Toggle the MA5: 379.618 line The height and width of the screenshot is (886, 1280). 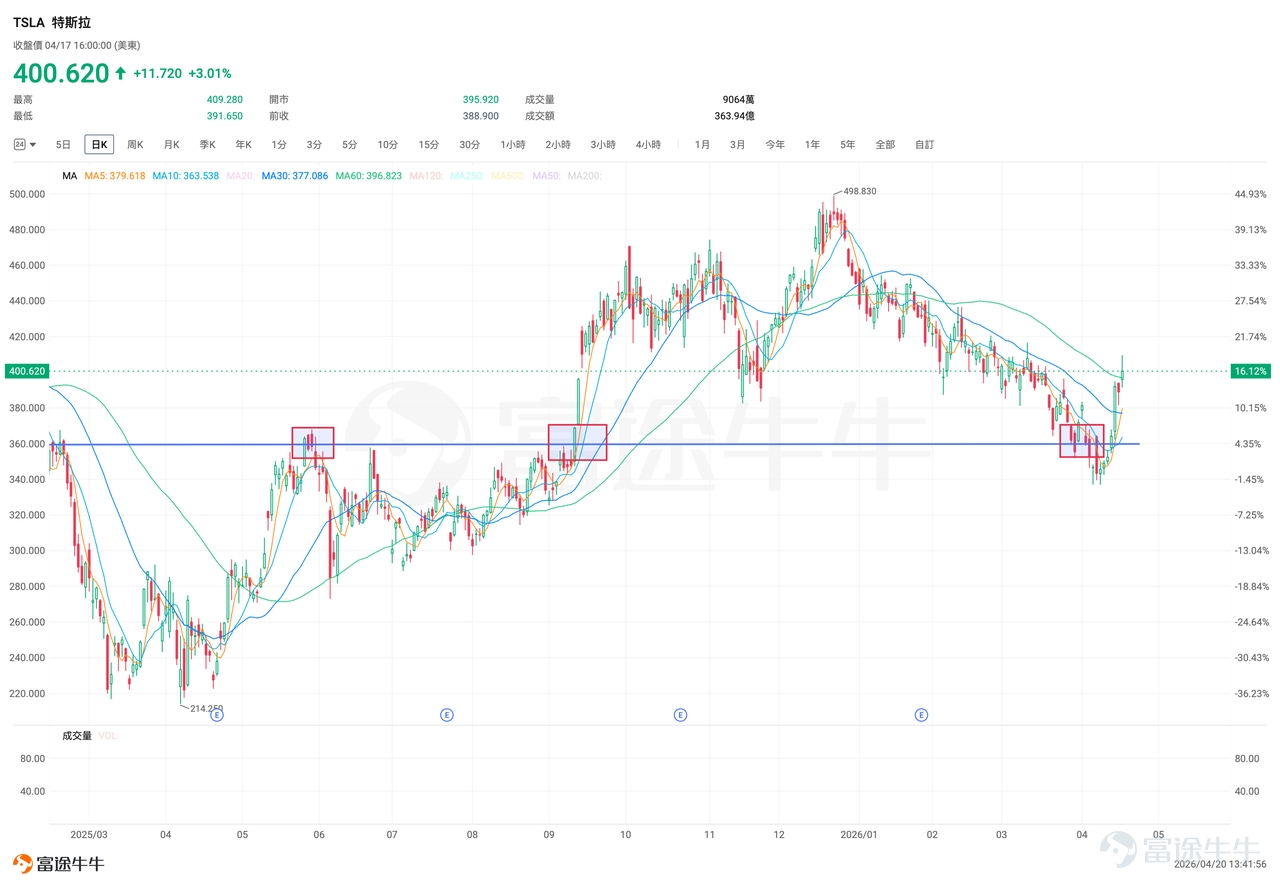pos(115,176)
